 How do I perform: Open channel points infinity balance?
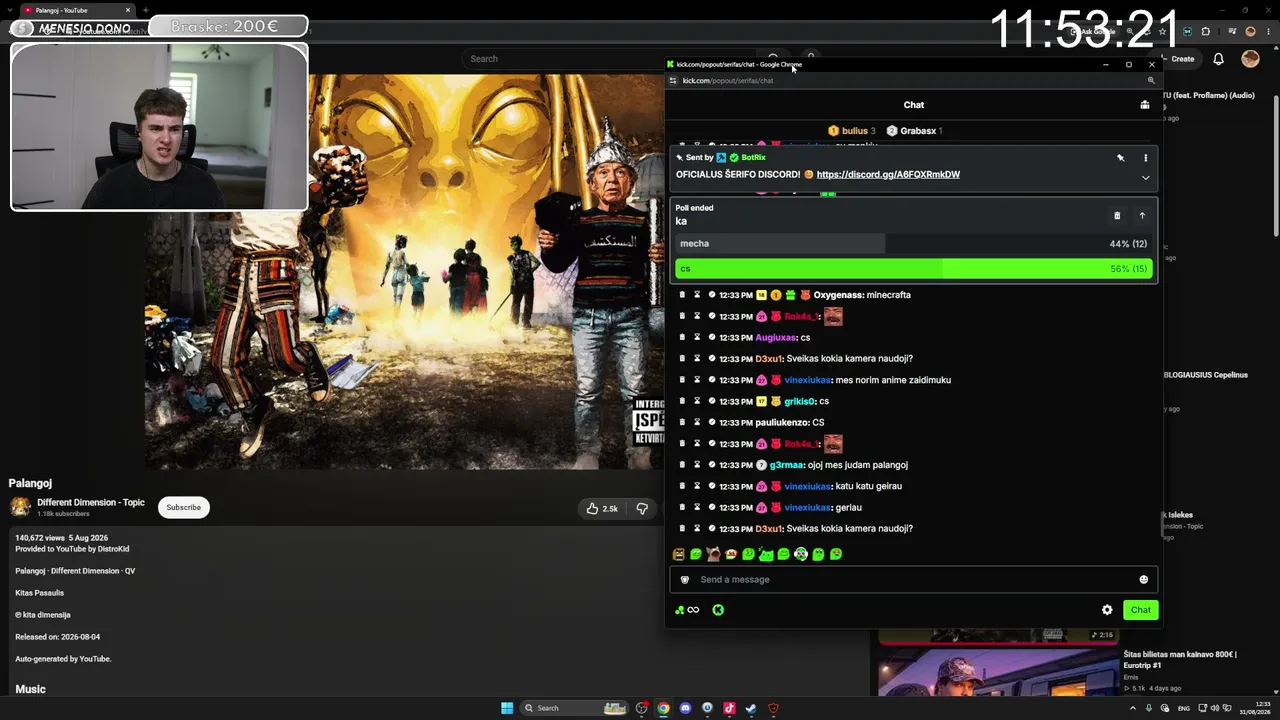(x=687, y=610)
